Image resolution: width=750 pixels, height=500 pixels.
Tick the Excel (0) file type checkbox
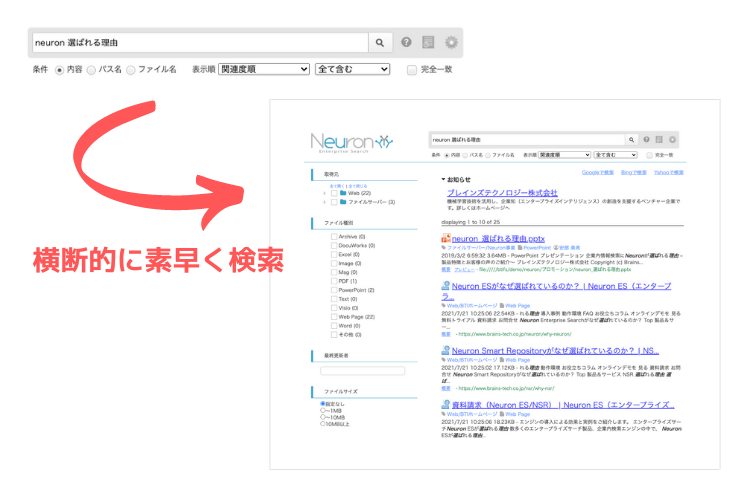point(334,254)
